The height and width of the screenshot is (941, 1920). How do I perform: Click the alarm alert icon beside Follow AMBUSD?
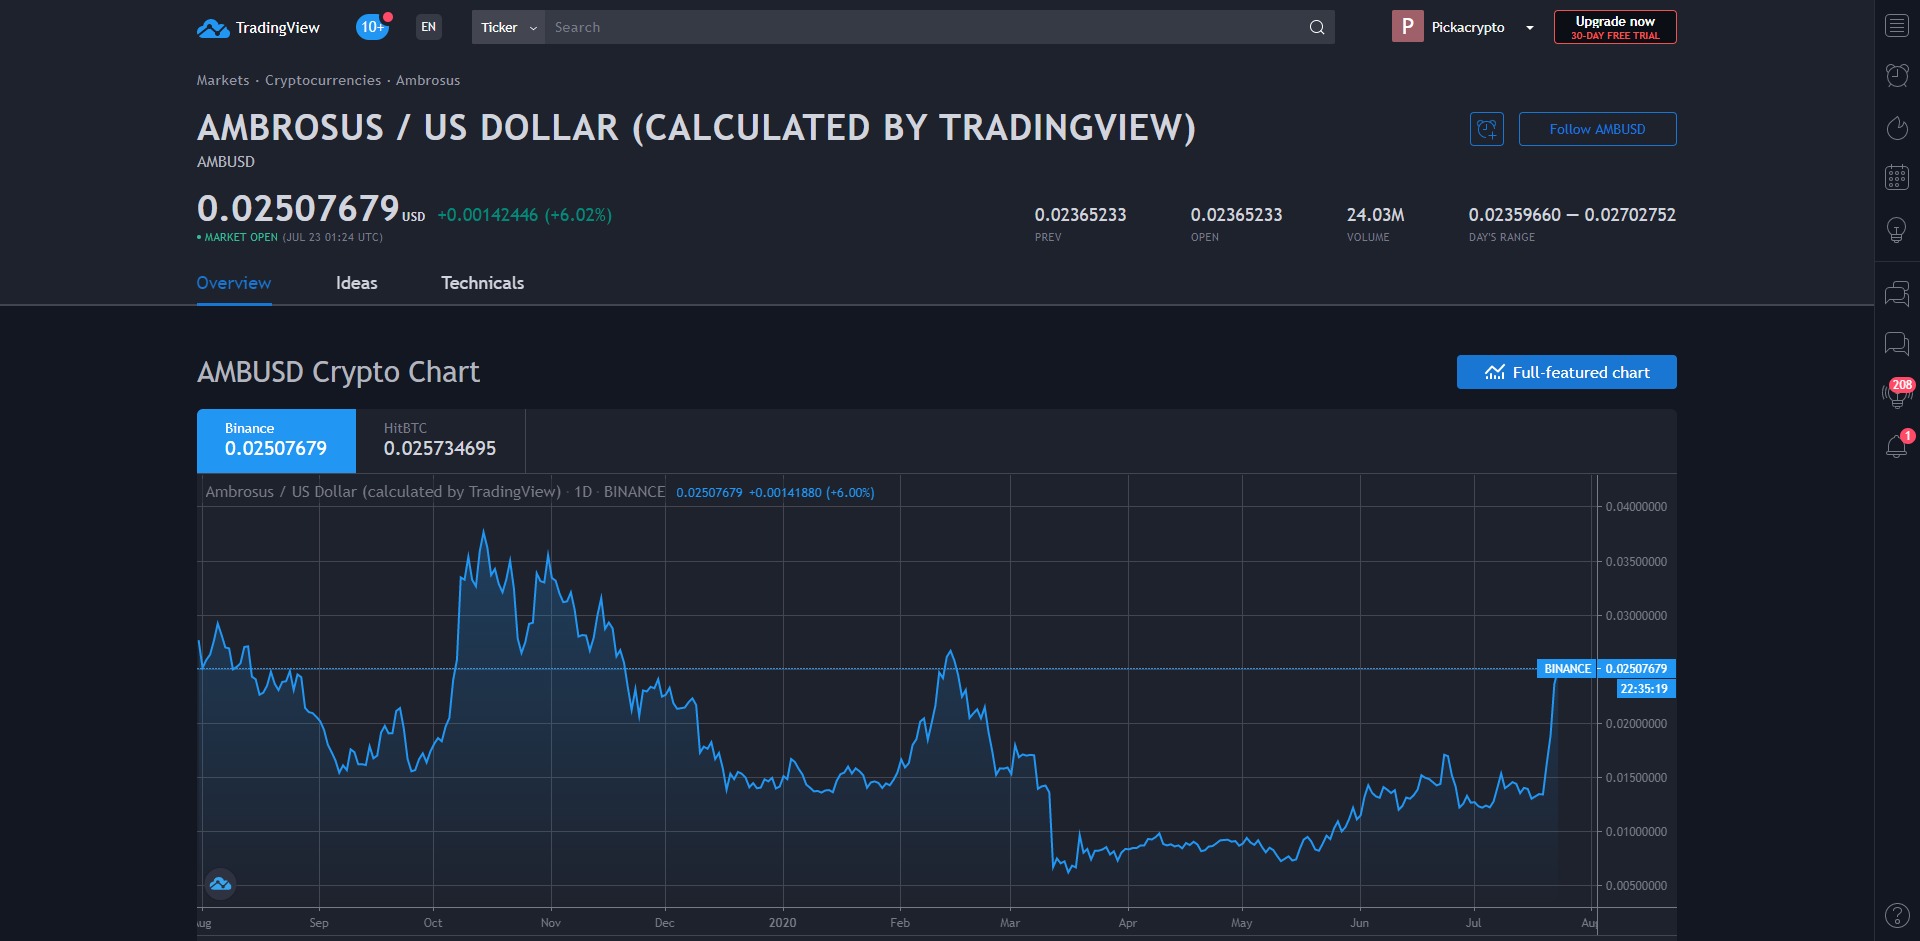1487,129
